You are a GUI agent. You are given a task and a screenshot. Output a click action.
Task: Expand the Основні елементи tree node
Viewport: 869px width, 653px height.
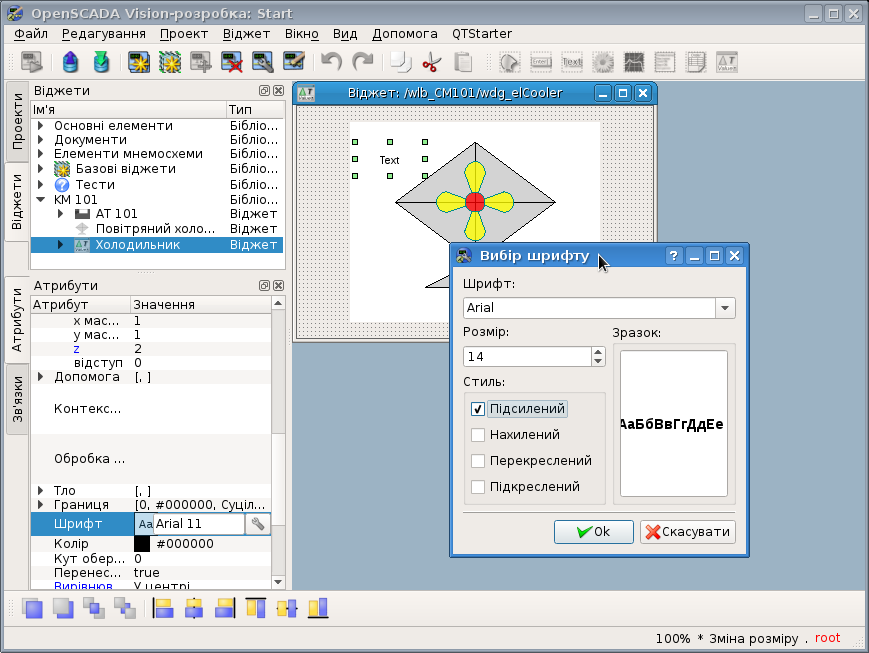40,126
